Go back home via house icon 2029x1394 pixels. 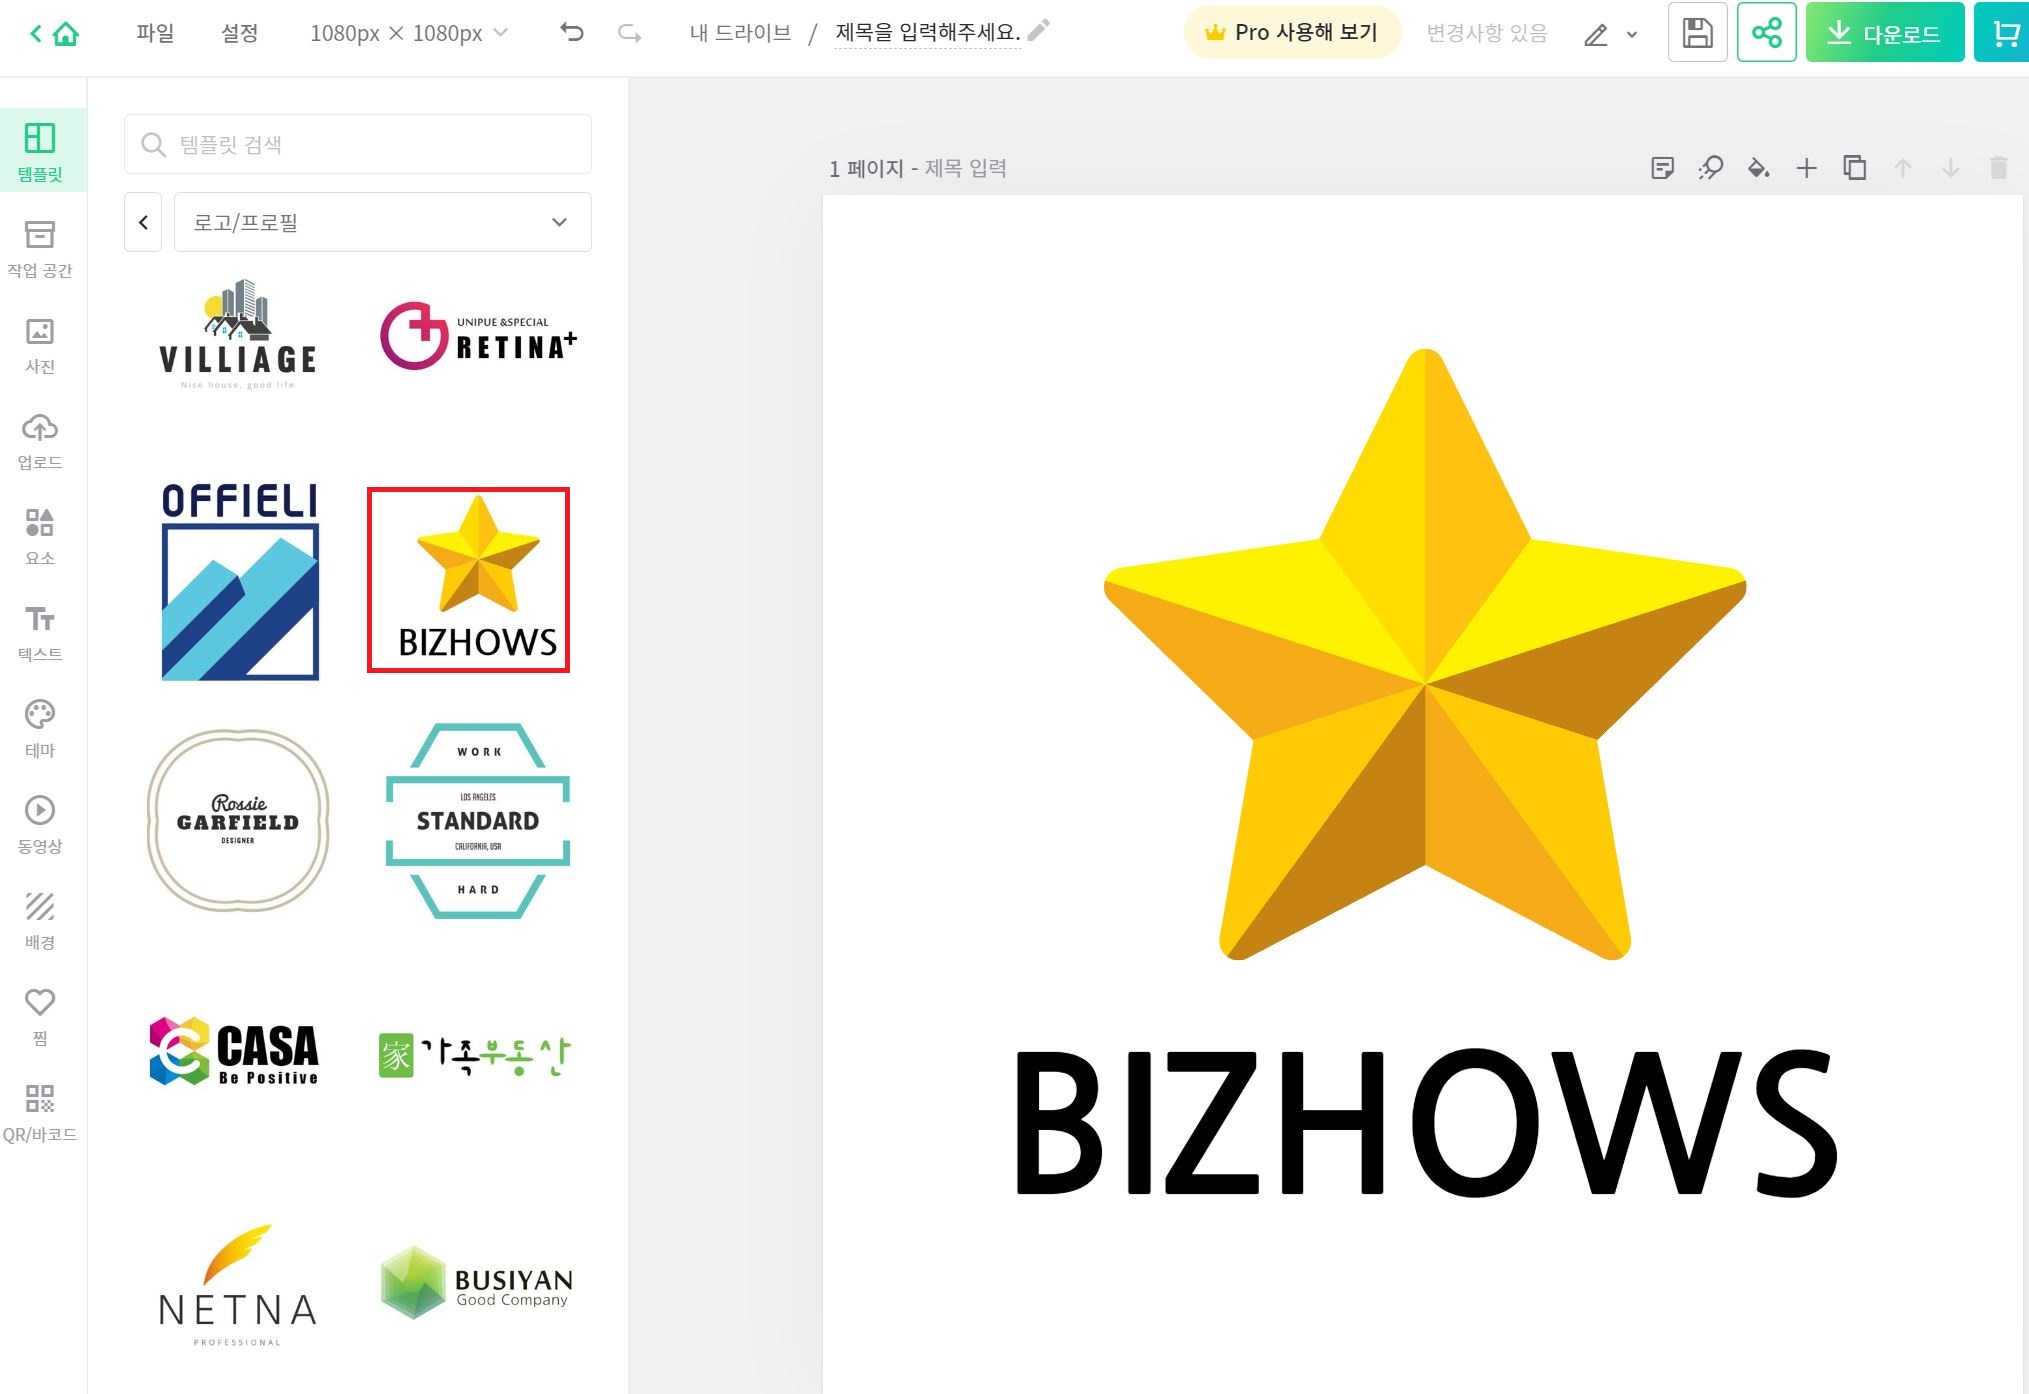click(x=65, y=34)
